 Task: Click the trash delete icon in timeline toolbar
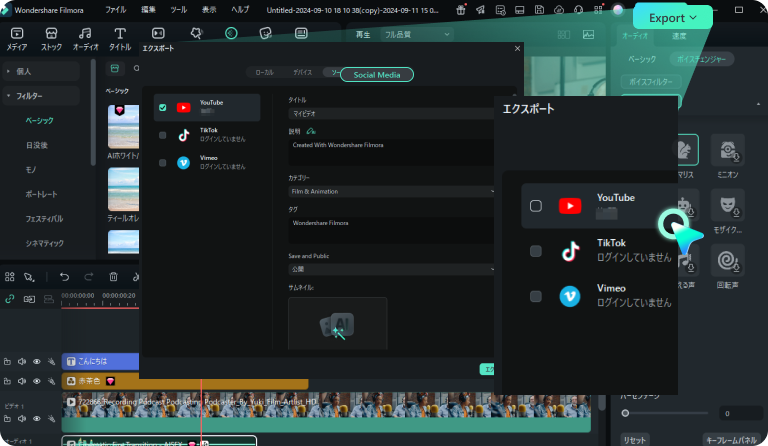[113, 277]
